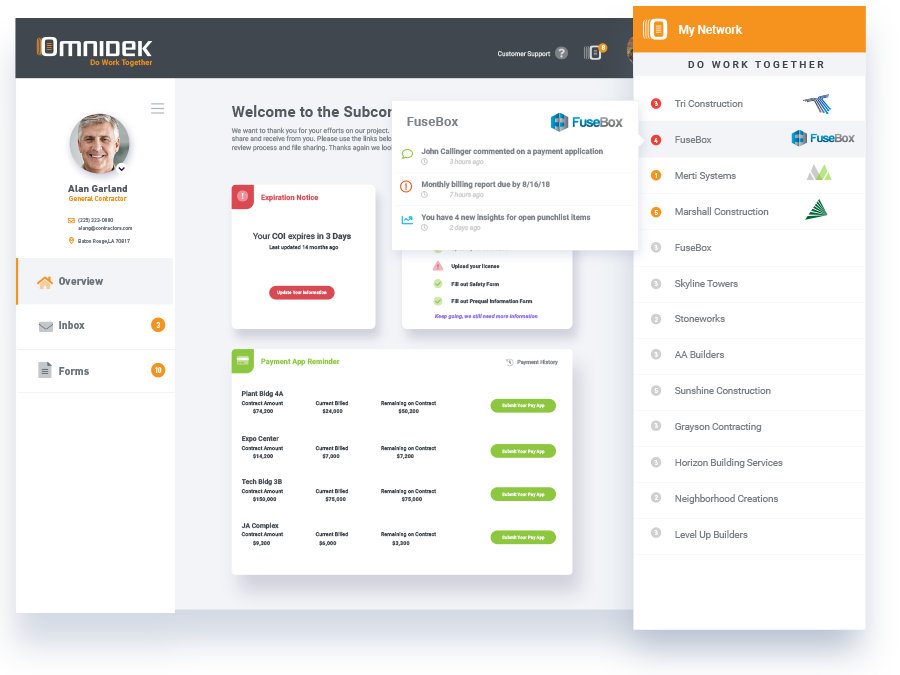Image resolution: width=900 pixels, height=675 pixels.
Task: Submit pay app for Tech Bldg 3B
Action: pos(523,494)
